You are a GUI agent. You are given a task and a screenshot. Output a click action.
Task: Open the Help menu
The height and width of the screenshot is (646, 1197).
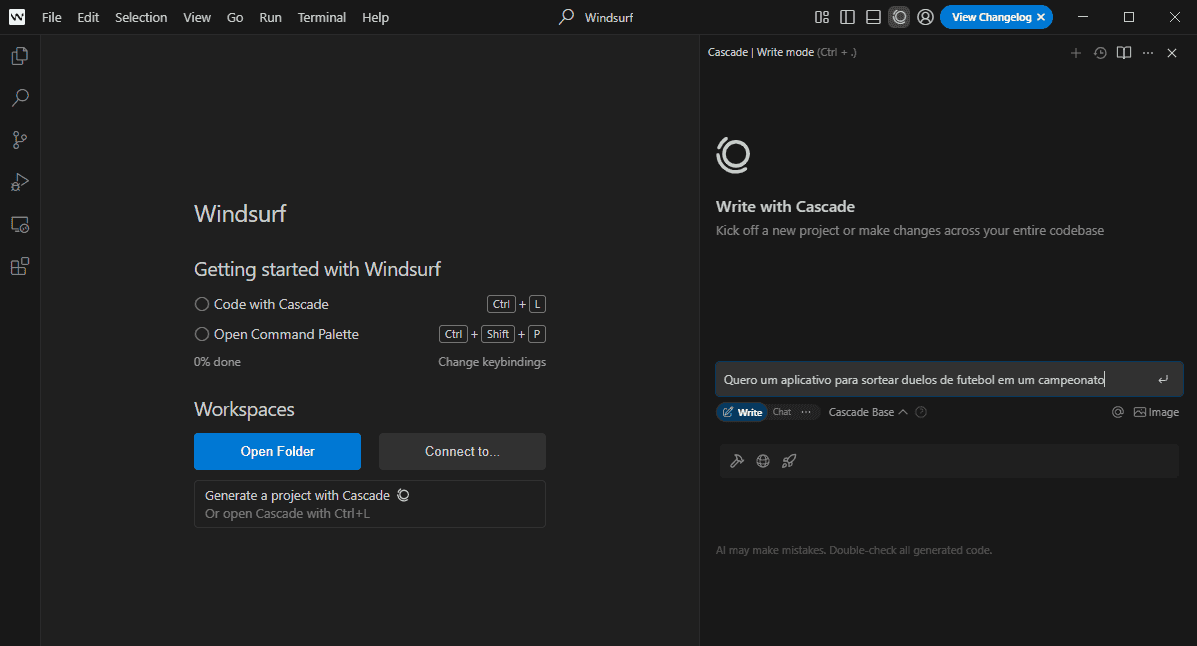tap(375, 17)
